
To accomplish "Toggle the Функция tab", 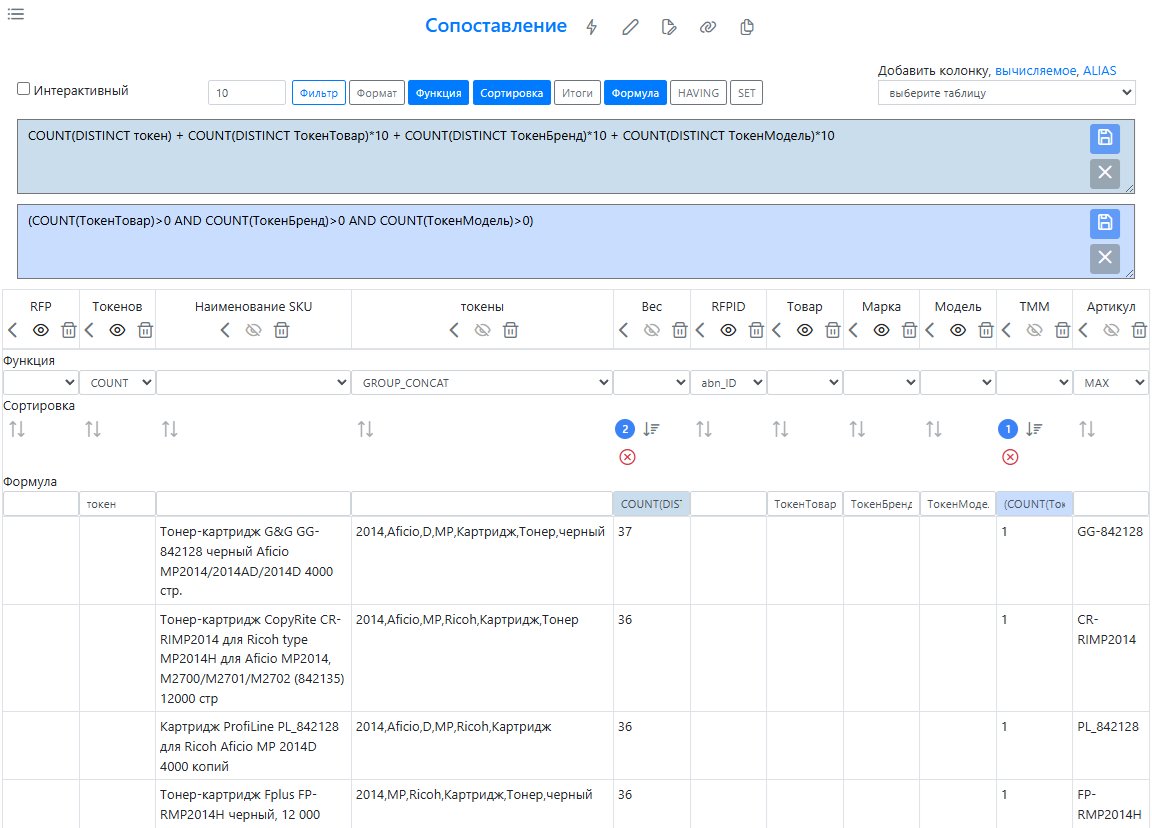I will pyautogui.click(x=439, y=93).
